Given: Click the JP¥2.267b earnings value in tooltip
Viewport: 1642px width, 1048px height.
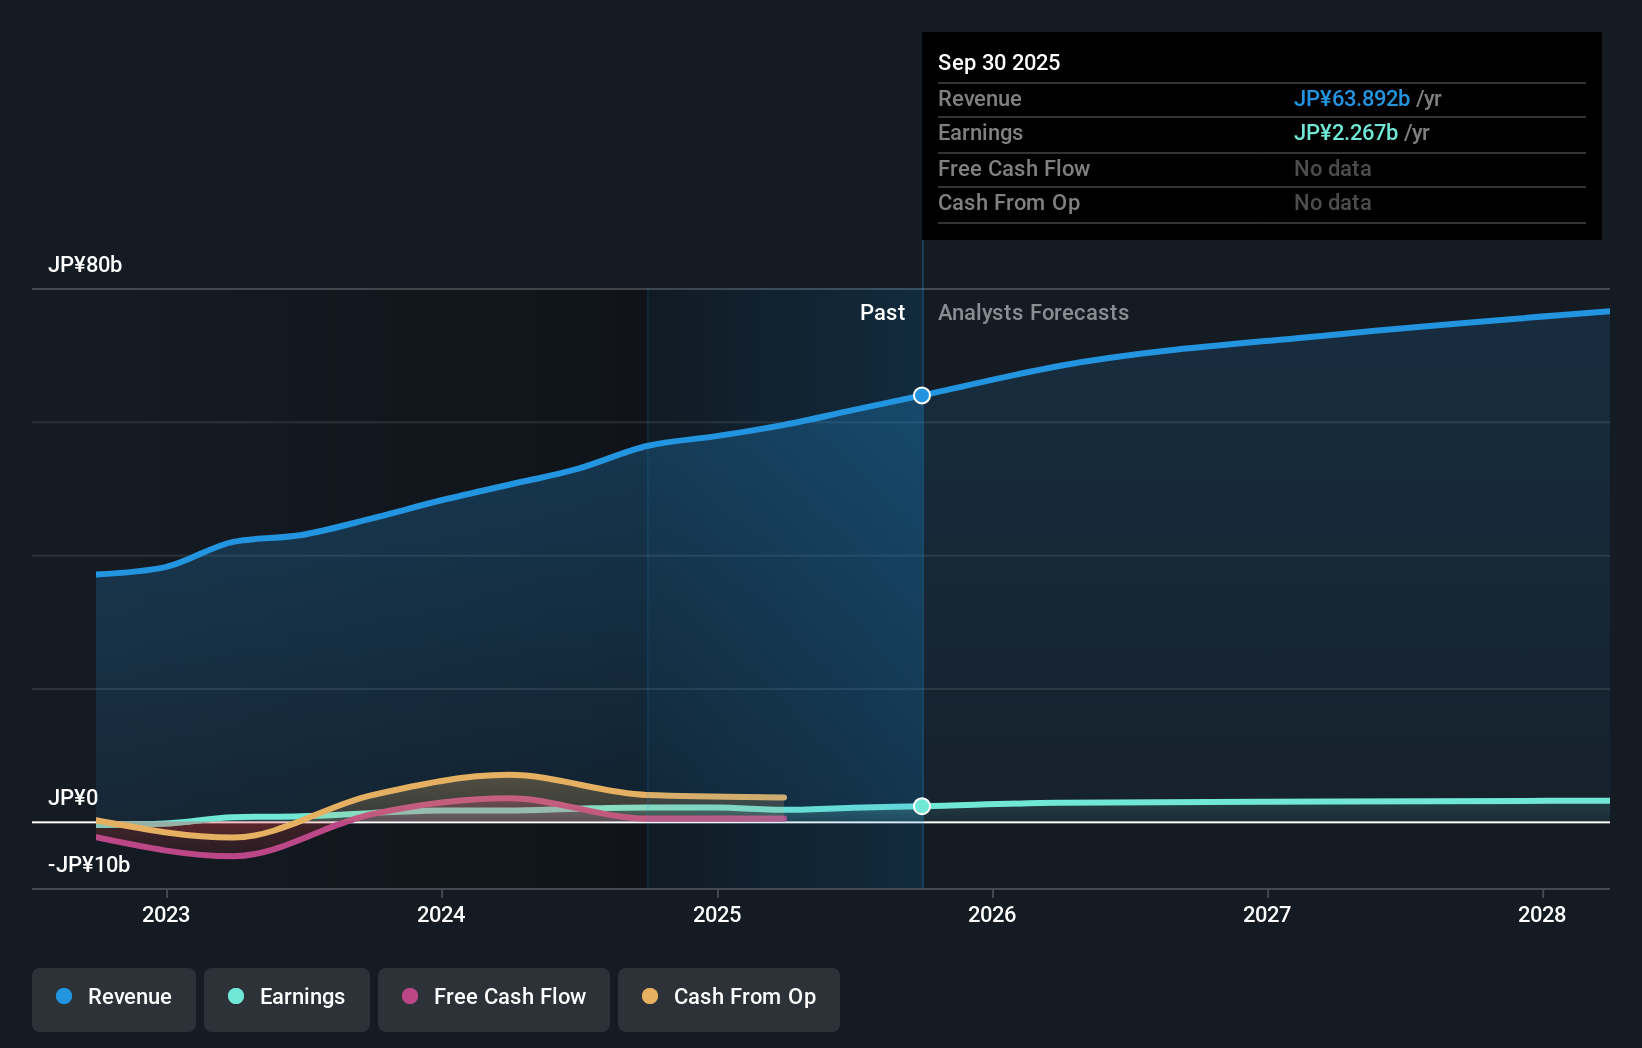Looking at the screenshot, I should pos(1346,132).
